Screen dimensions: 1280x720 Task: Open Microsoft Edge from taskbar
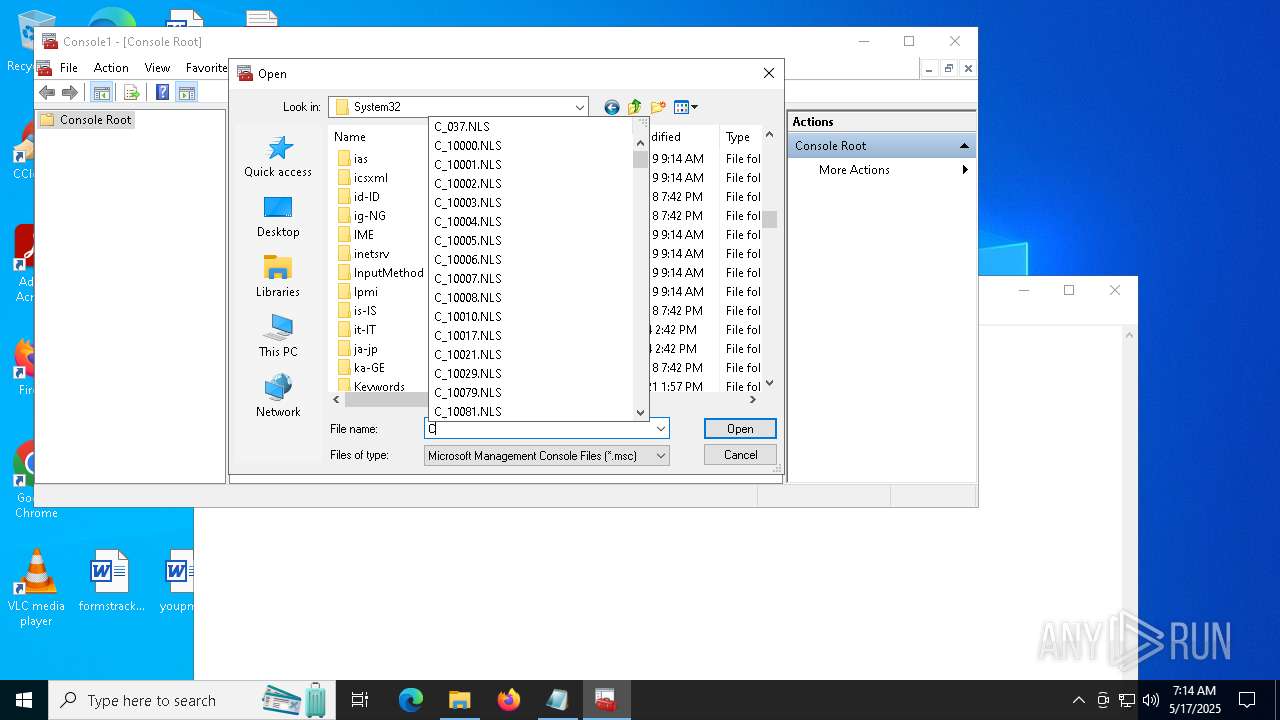tap(411, 700)
